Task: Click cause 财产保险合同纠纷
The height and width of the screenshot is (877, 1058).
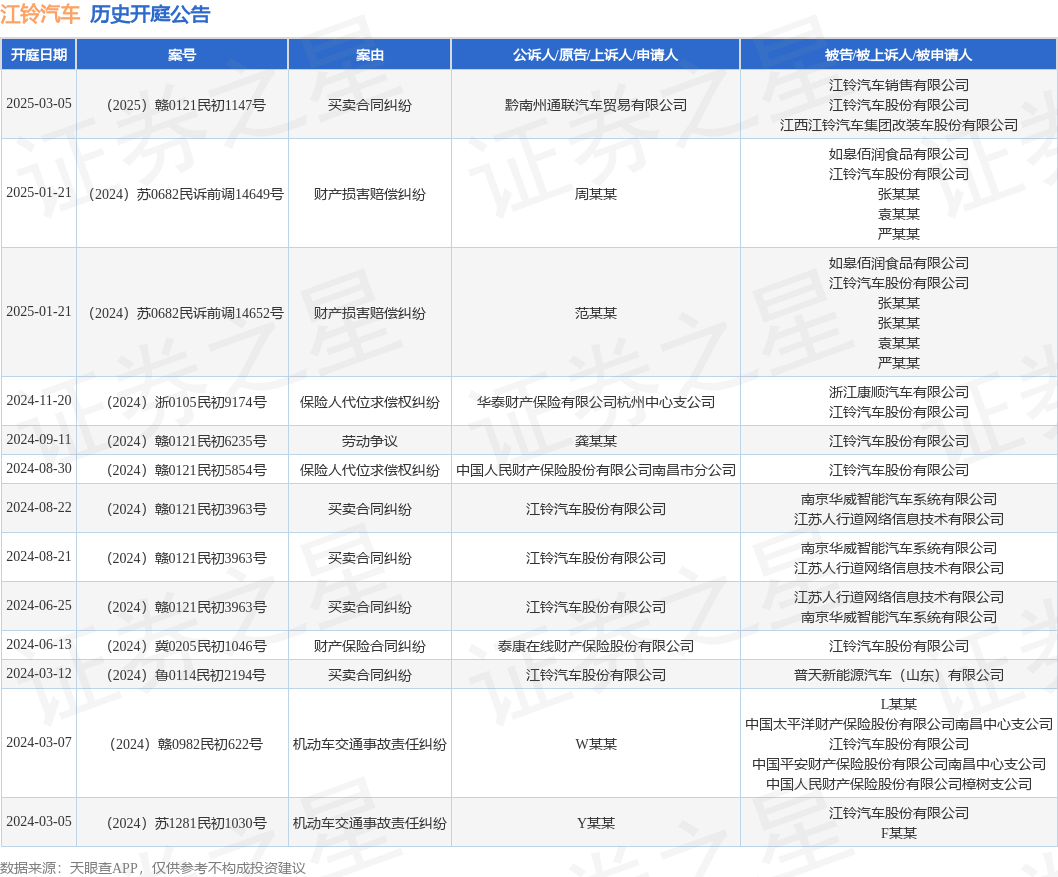Action: point(370,646)
